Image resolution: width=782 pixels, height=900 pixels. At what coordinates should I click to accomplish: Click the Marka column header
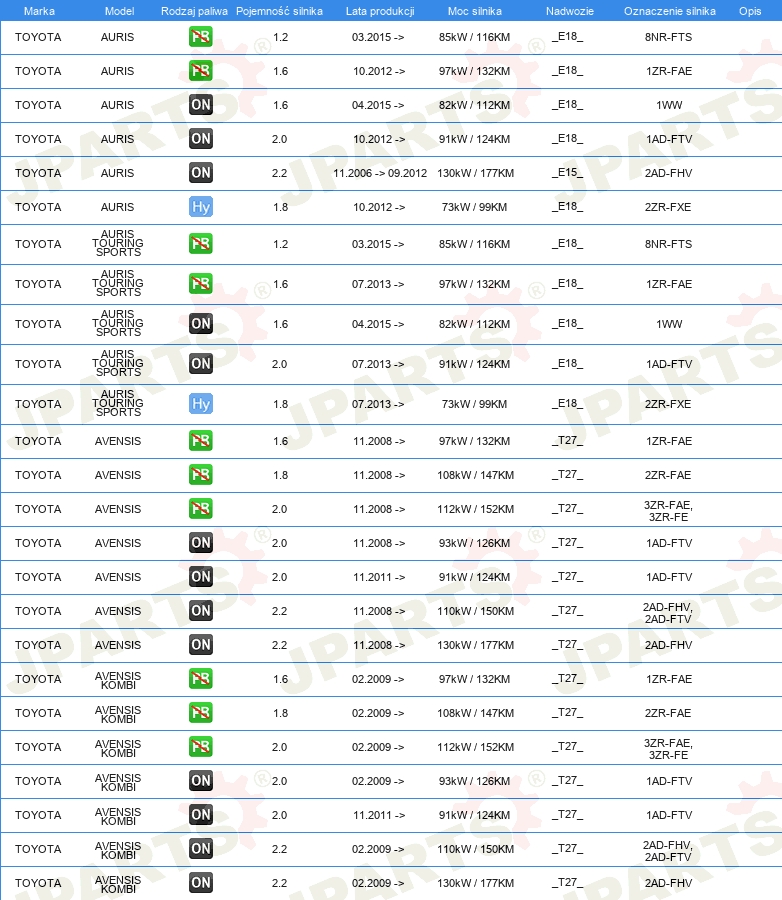(39, 11)
